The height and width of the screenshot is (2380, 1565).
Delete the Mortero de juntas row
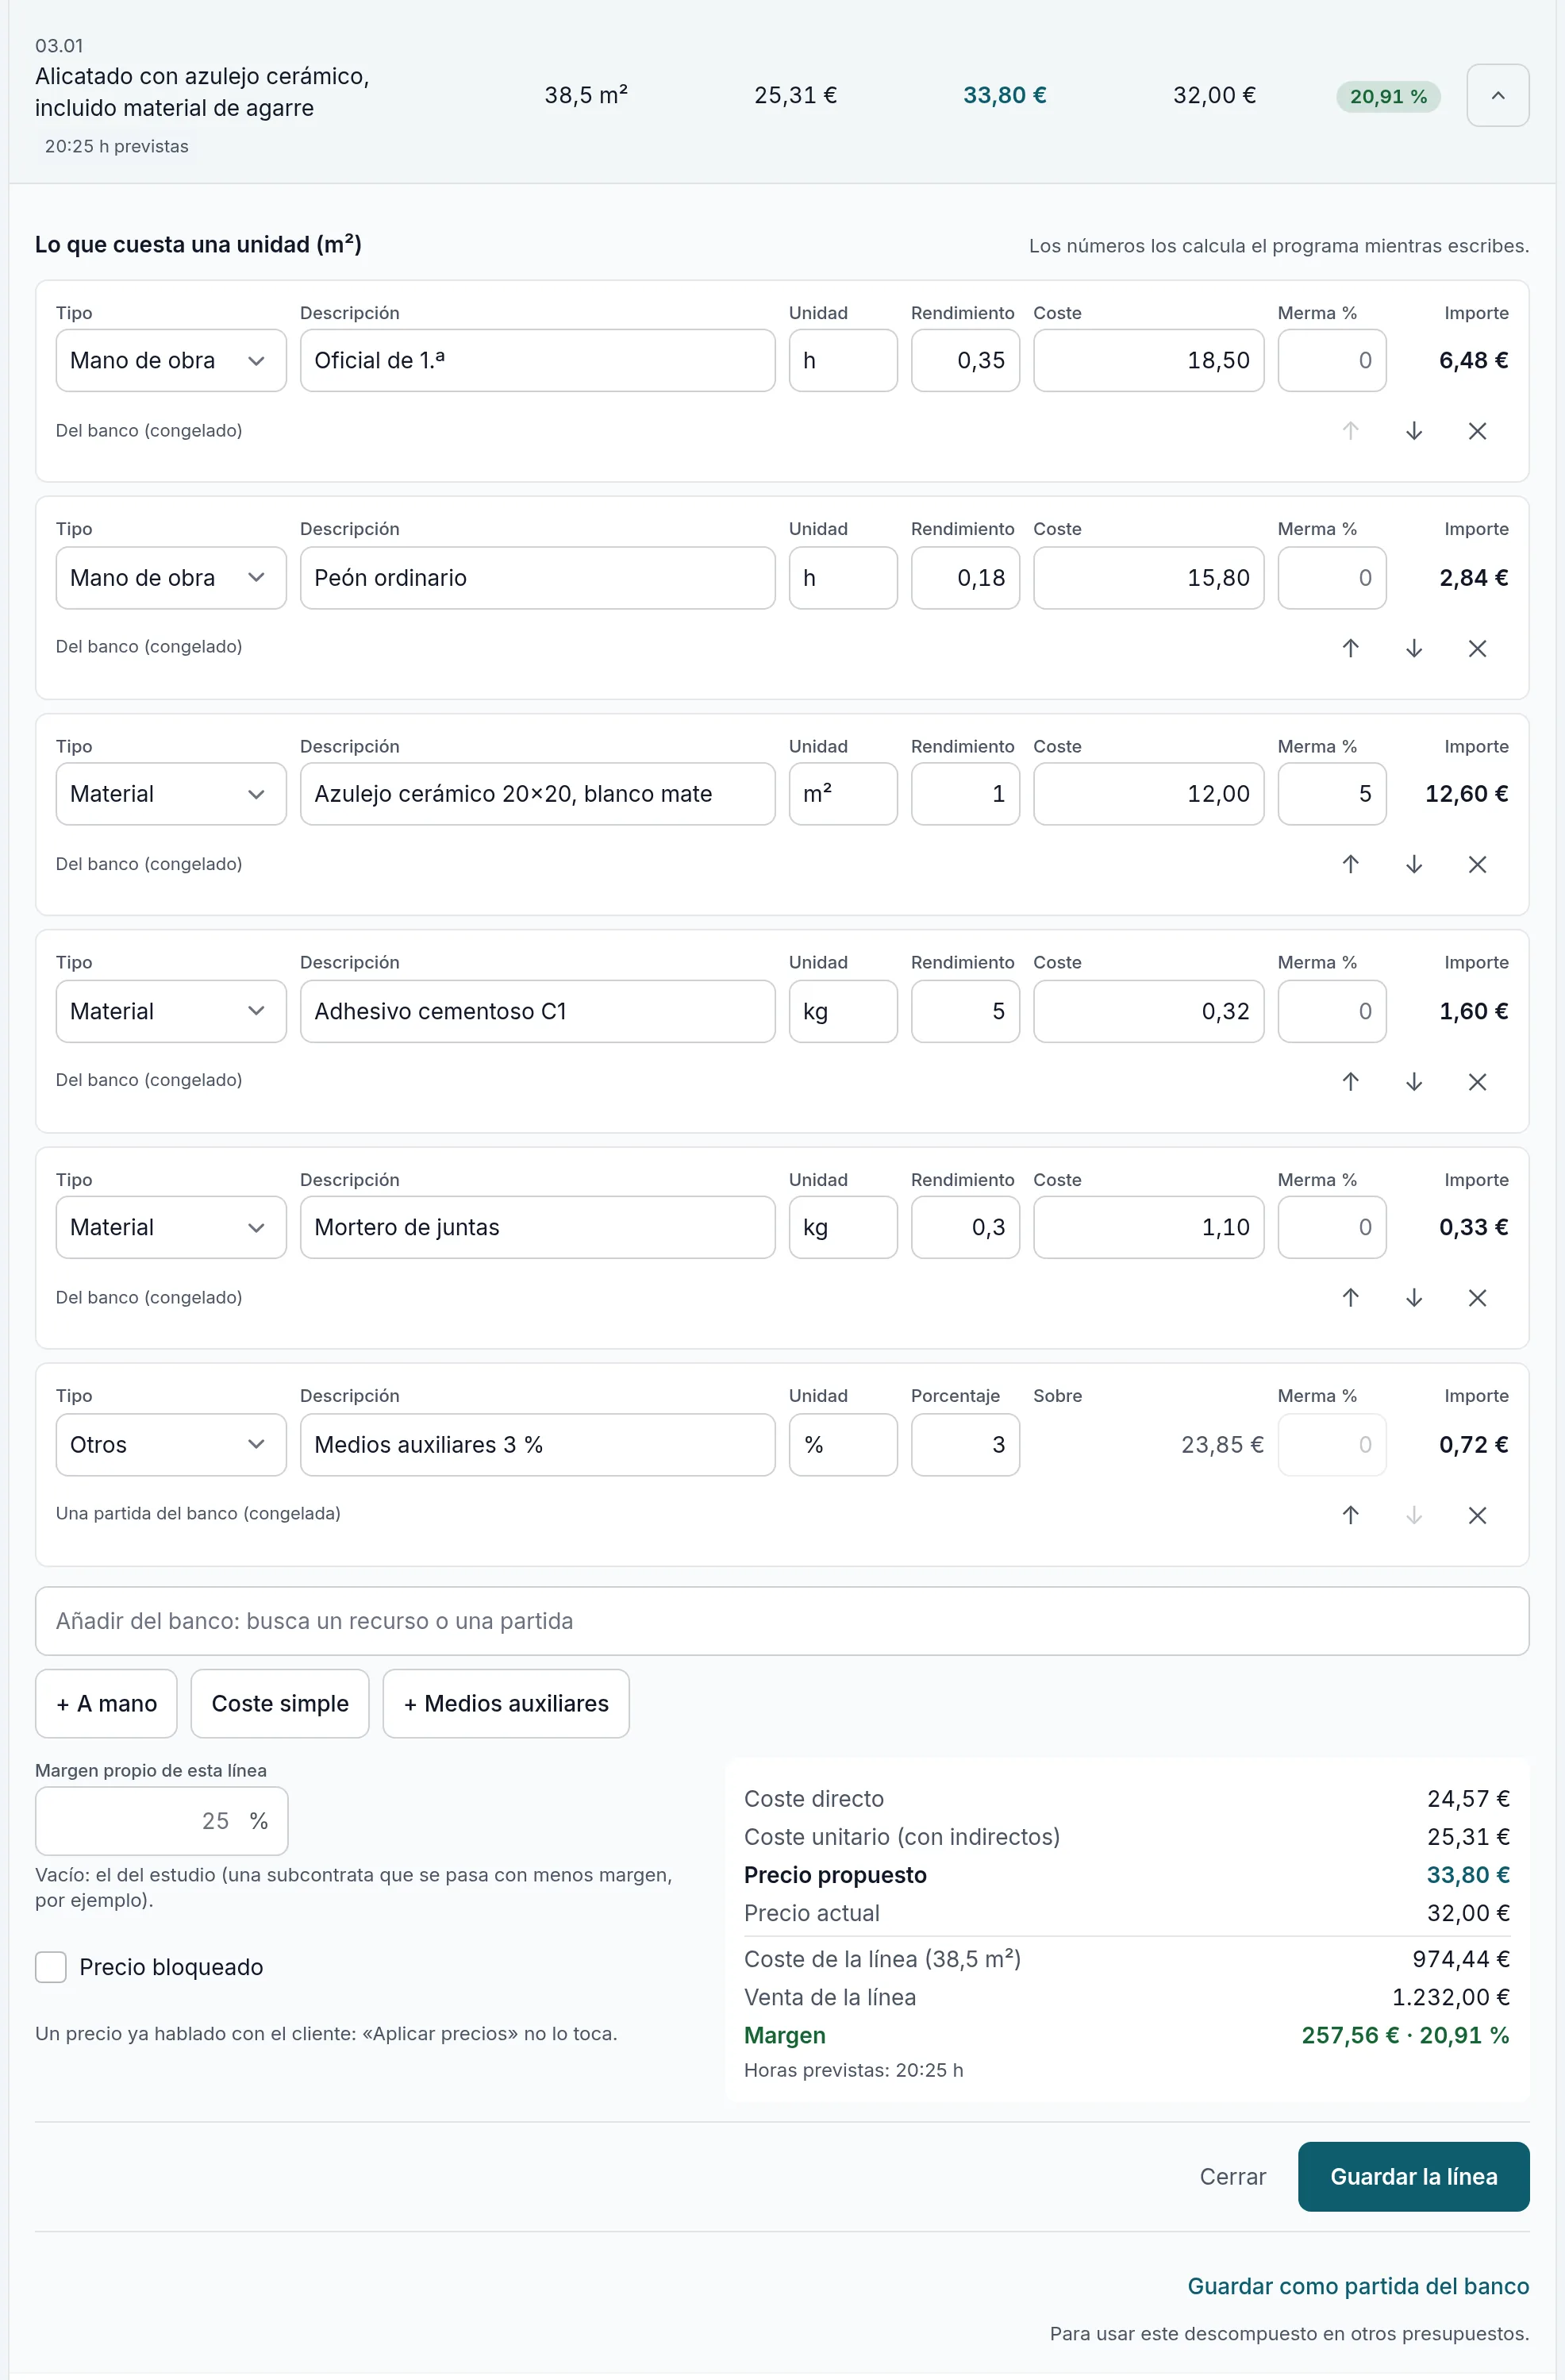pos(1477,1297)
